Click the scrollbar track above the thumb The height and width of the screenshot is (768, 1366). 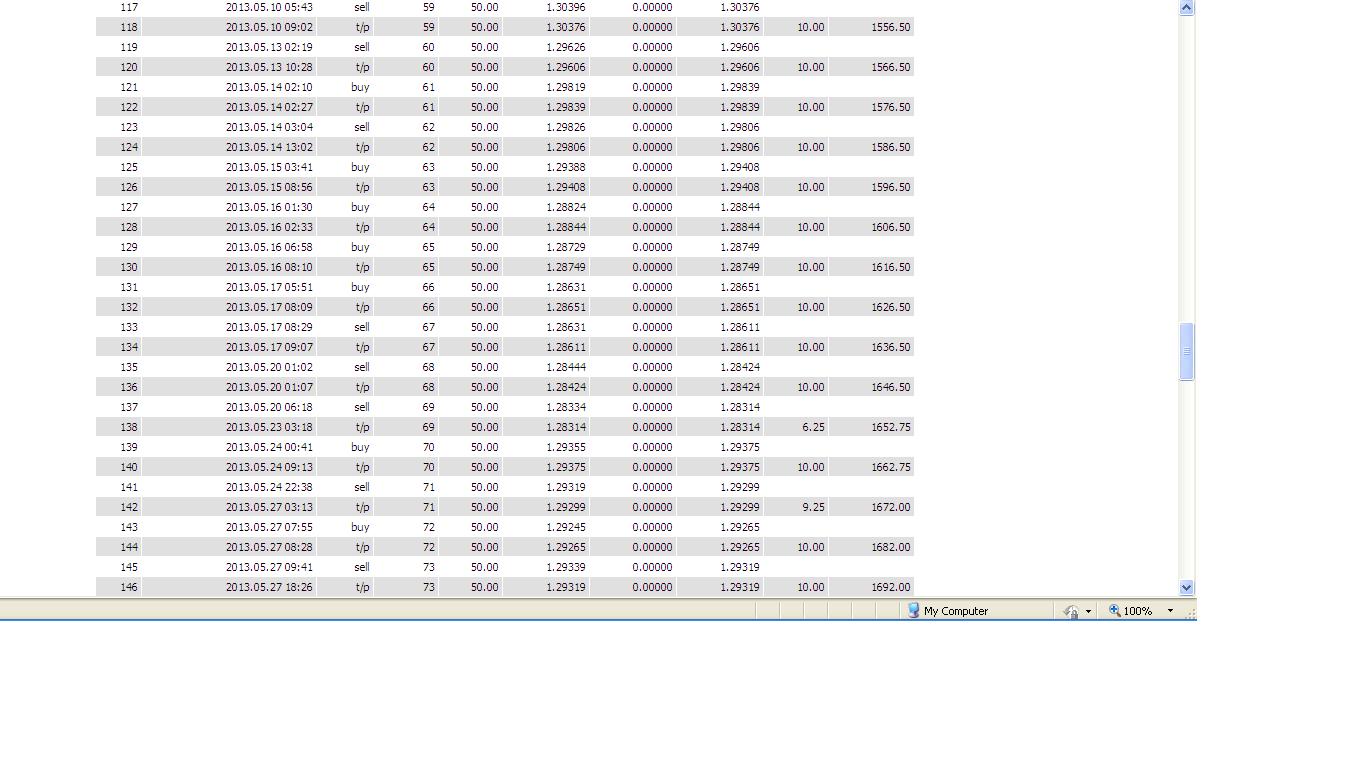click(1186, 168)
